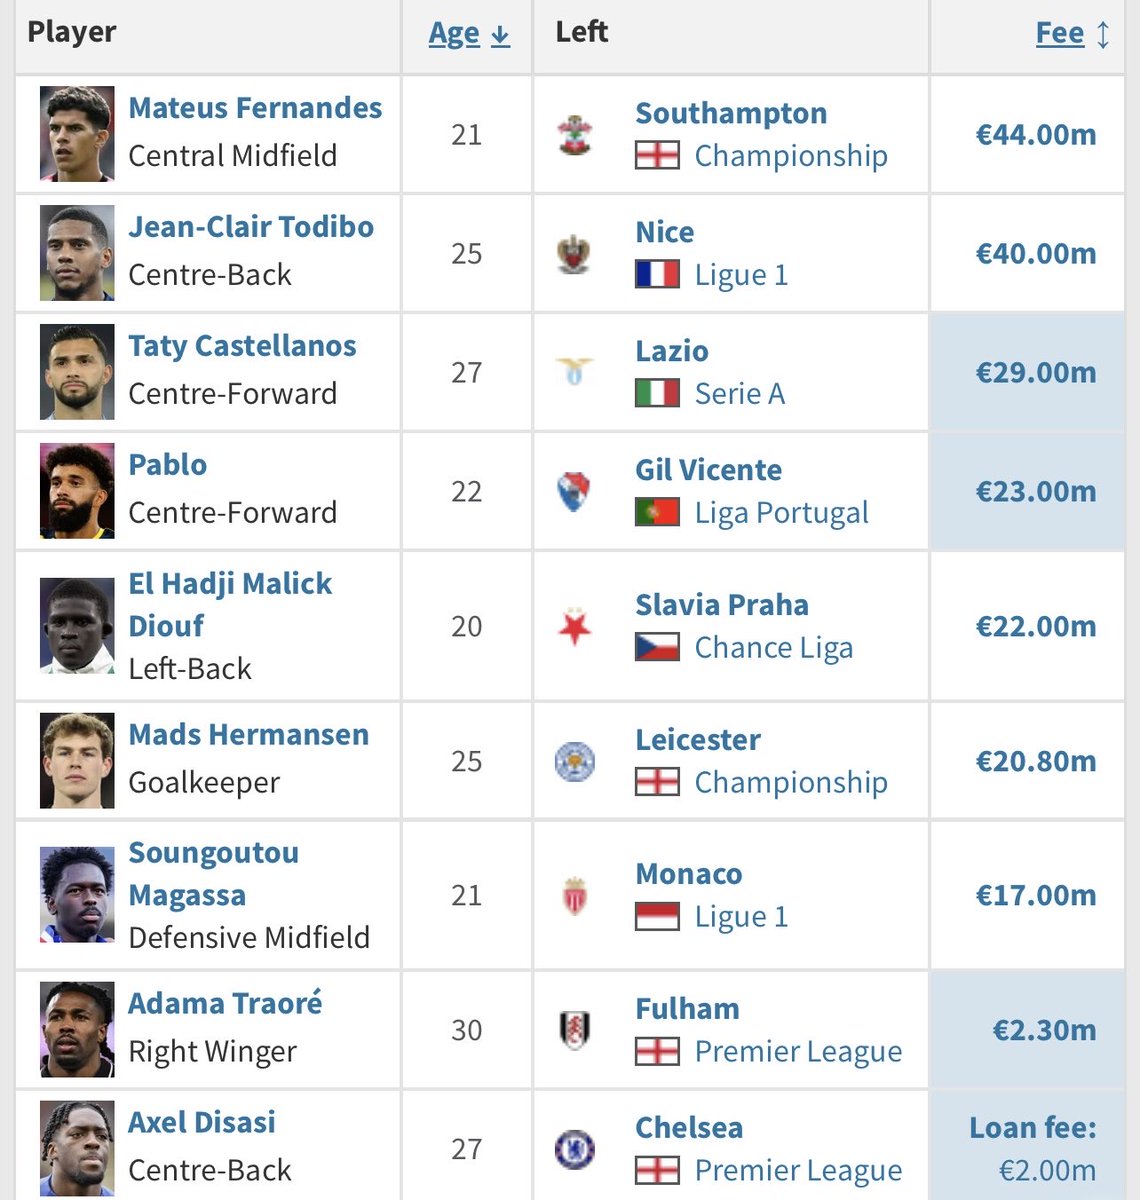Open Mads Hermansen player profile
The image size is (1140, 1200).
point(249,735)
